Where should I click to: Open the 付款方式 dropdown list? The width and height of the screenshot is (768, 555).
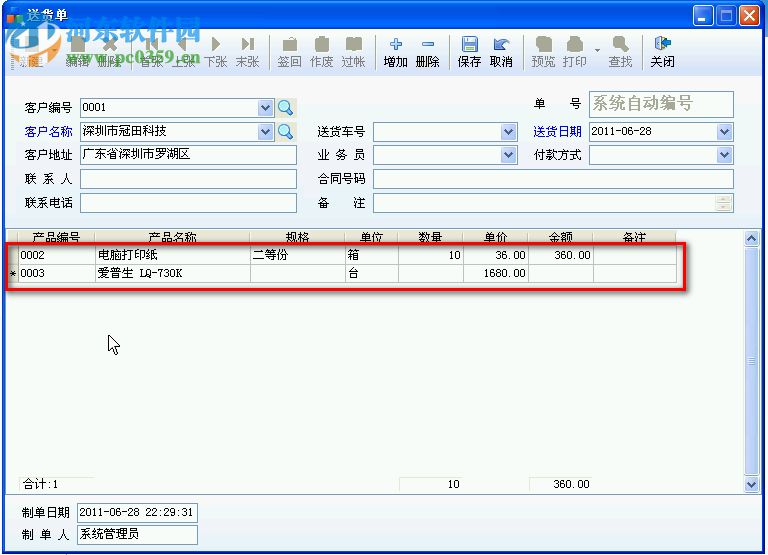(724, 155)
